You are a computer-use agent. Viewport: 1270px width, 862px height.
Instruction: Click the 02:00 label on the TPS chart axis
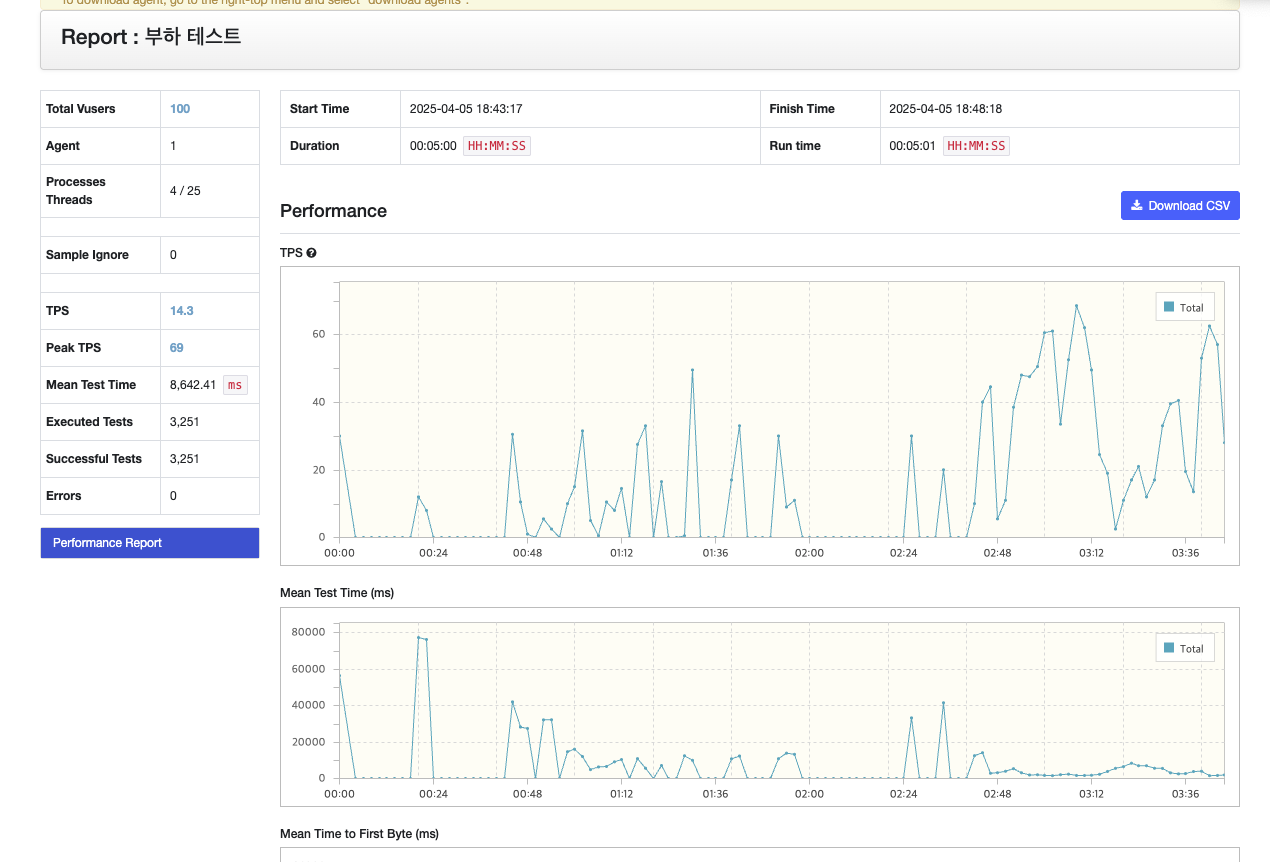tap(809, 552)
